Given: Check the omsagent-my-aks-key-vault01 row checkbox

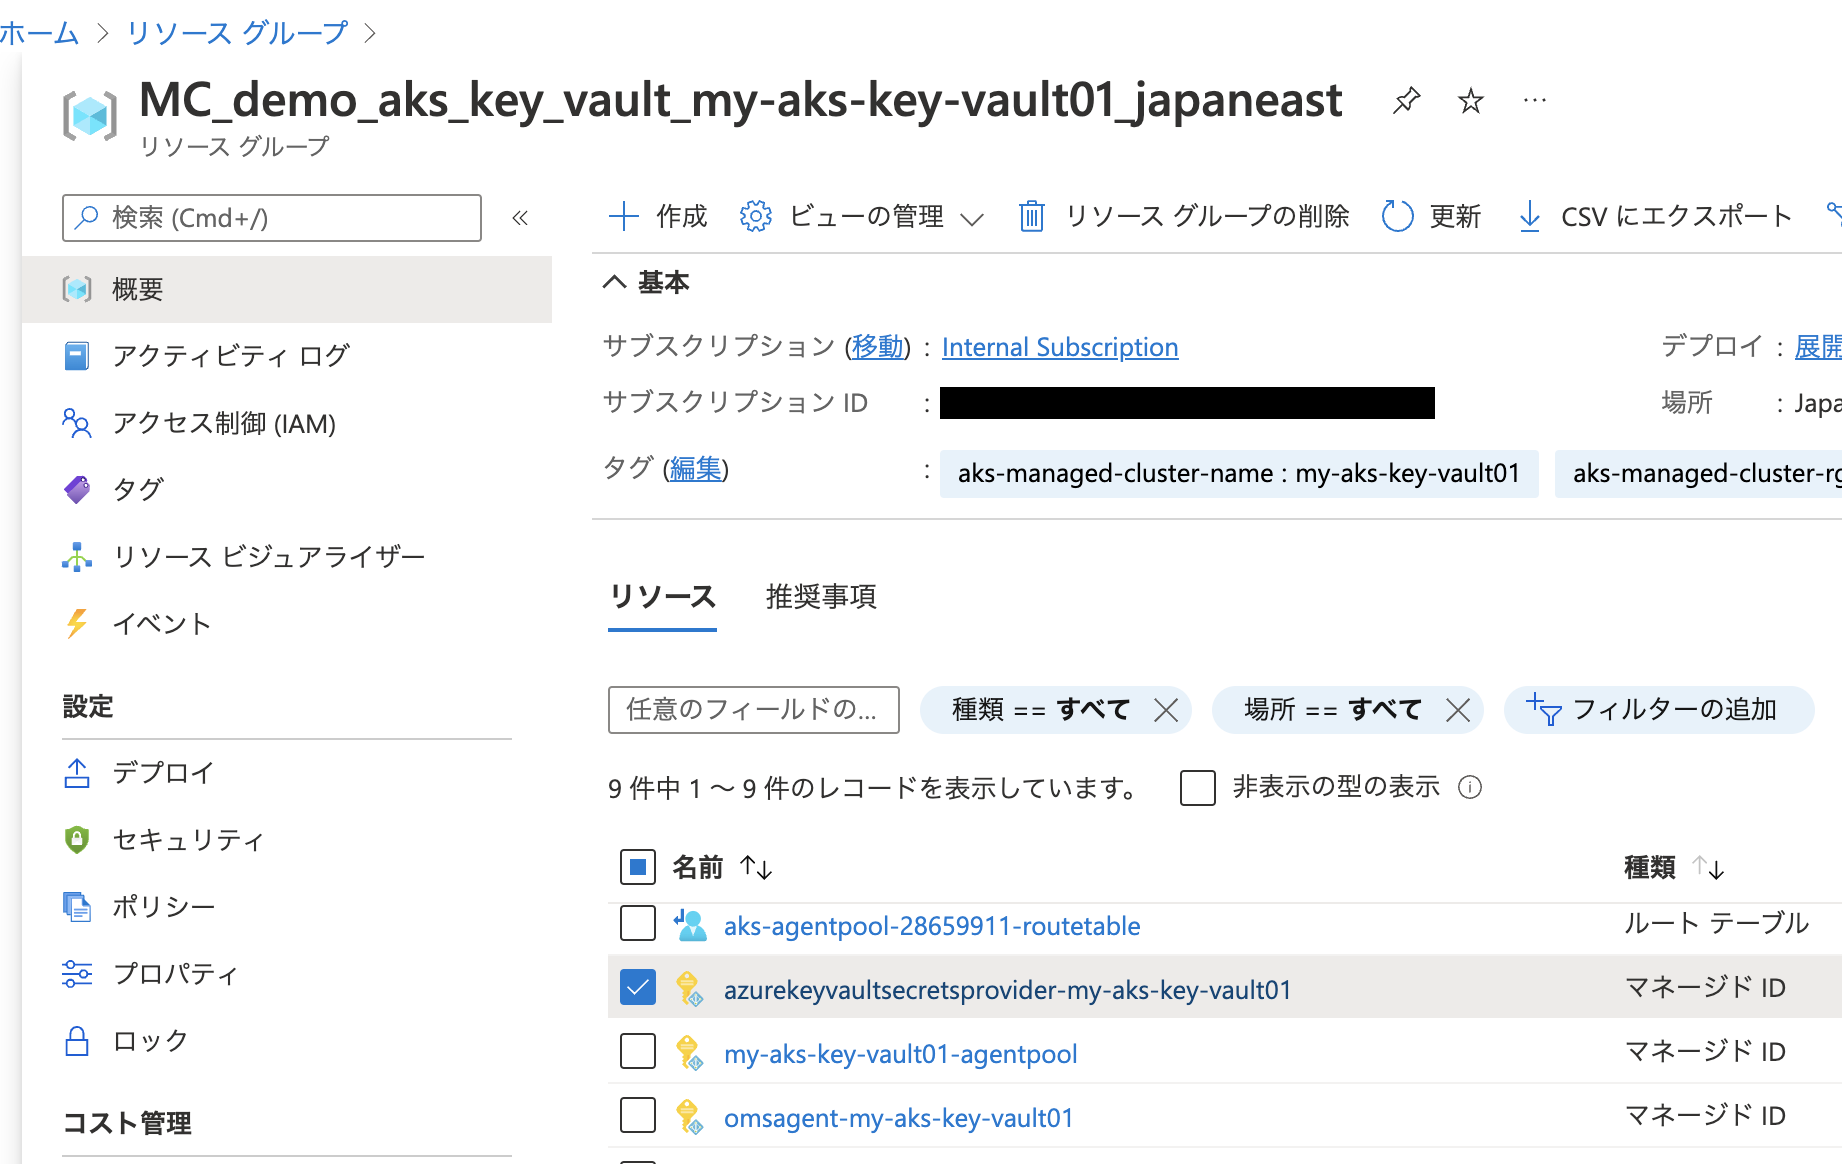Looking at the screenshot, I should pyautogui.click(x=638, y=1115).
